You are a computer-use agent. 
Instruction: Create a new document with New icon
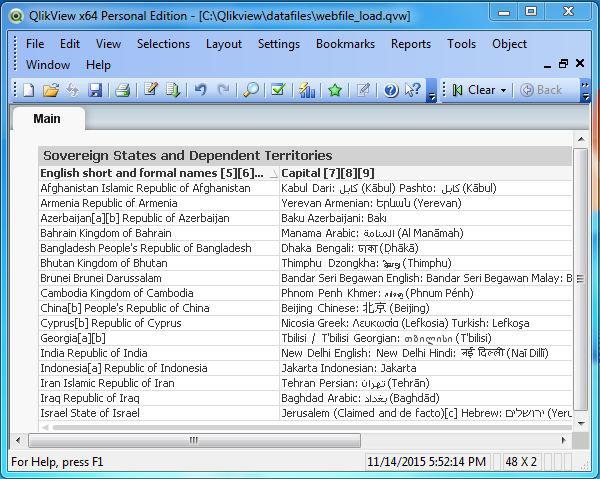tap(29, 90)
